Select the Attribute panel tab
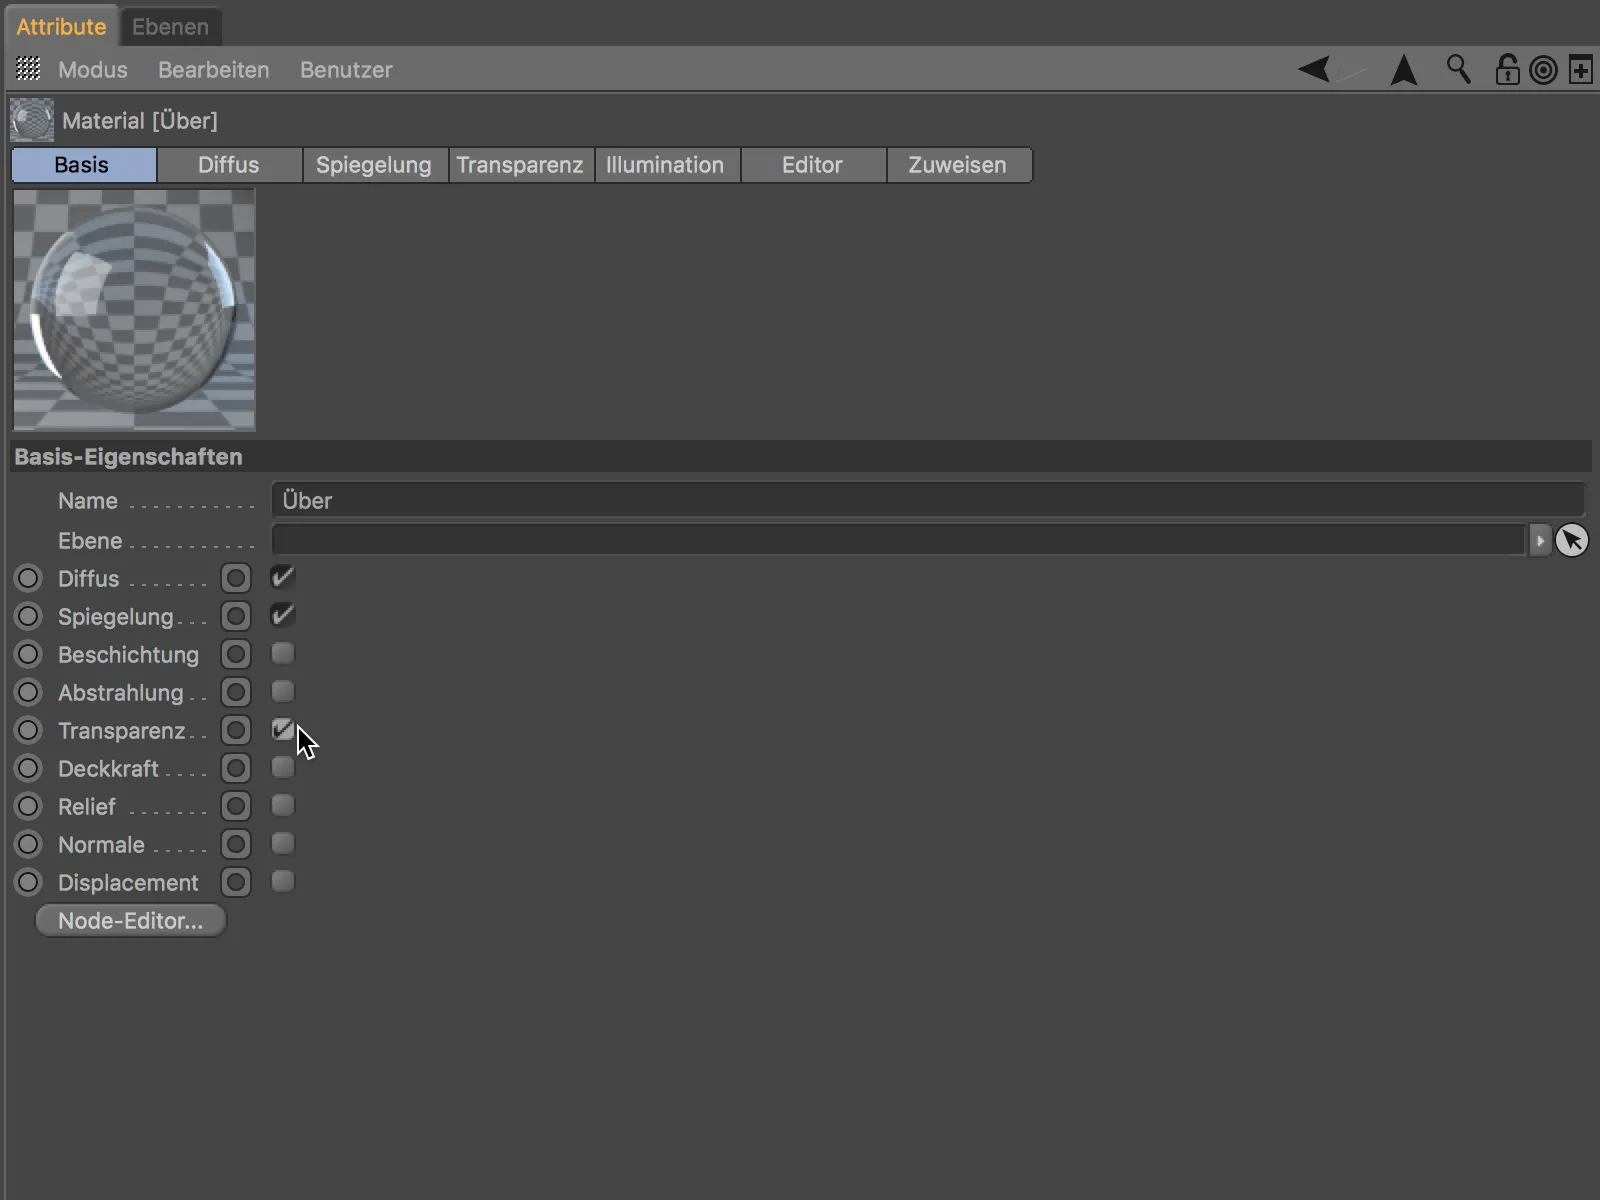1600x1200 pixels. pos(61,27)
